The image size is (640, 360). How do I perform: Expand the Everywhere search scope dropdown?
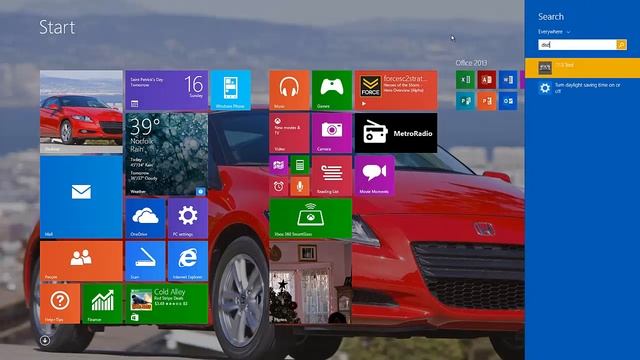[x=554, y=32]
